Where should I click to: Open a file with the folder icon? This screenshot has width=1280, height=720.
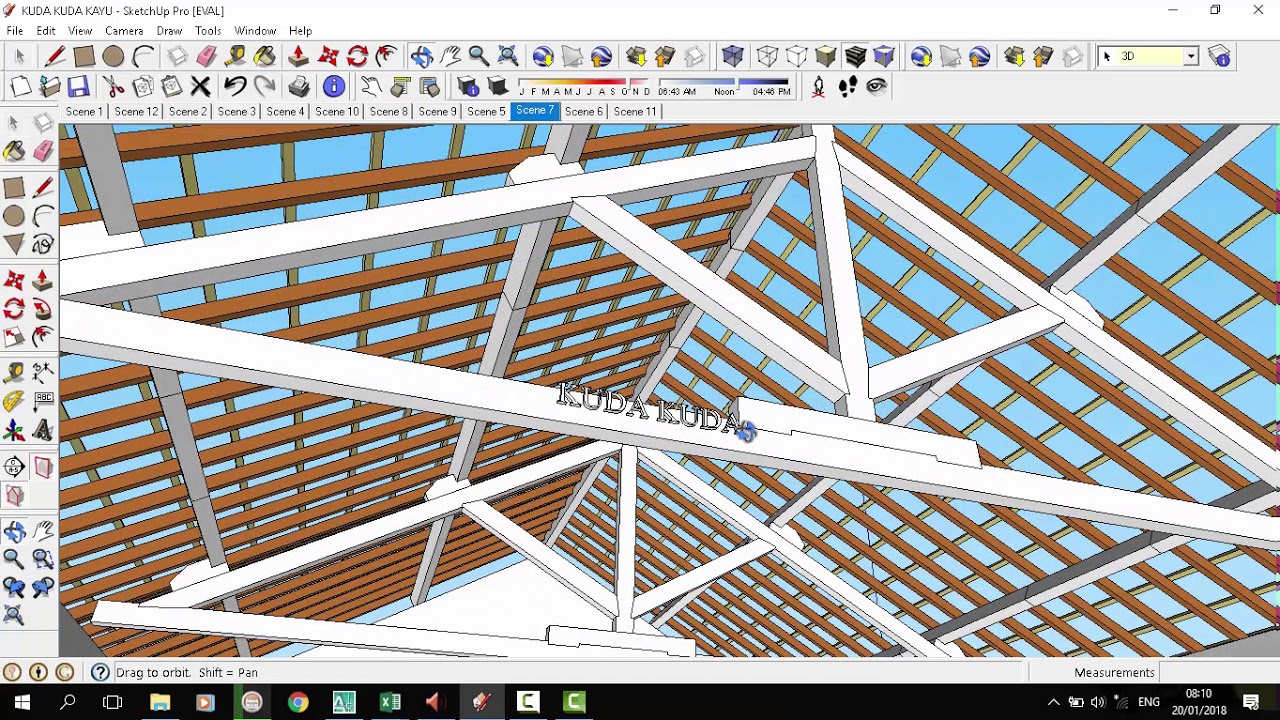pyautogui.click(x=49, y=86)
